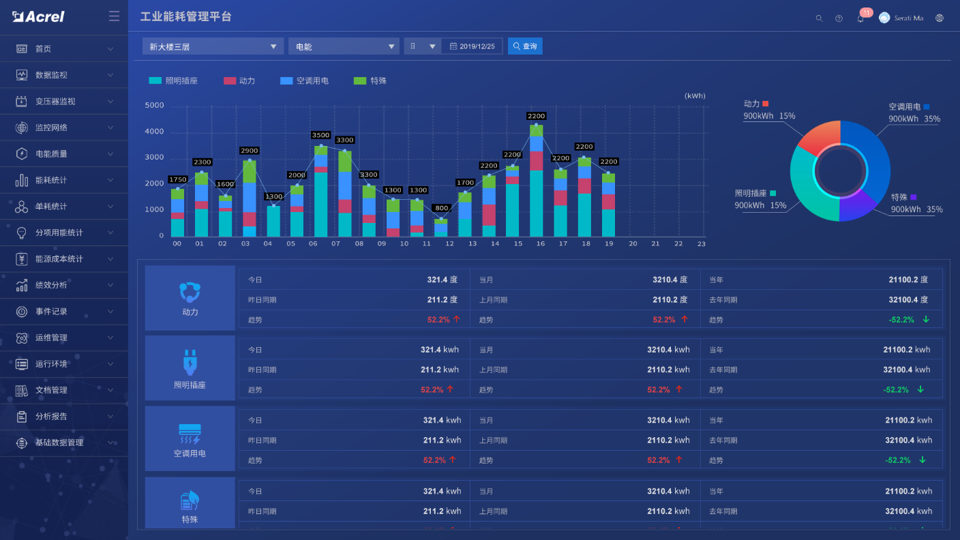This screenshot has height=540, width=960.
Task: Open the 新大楼三层 location dropdown
Action: 212,47
